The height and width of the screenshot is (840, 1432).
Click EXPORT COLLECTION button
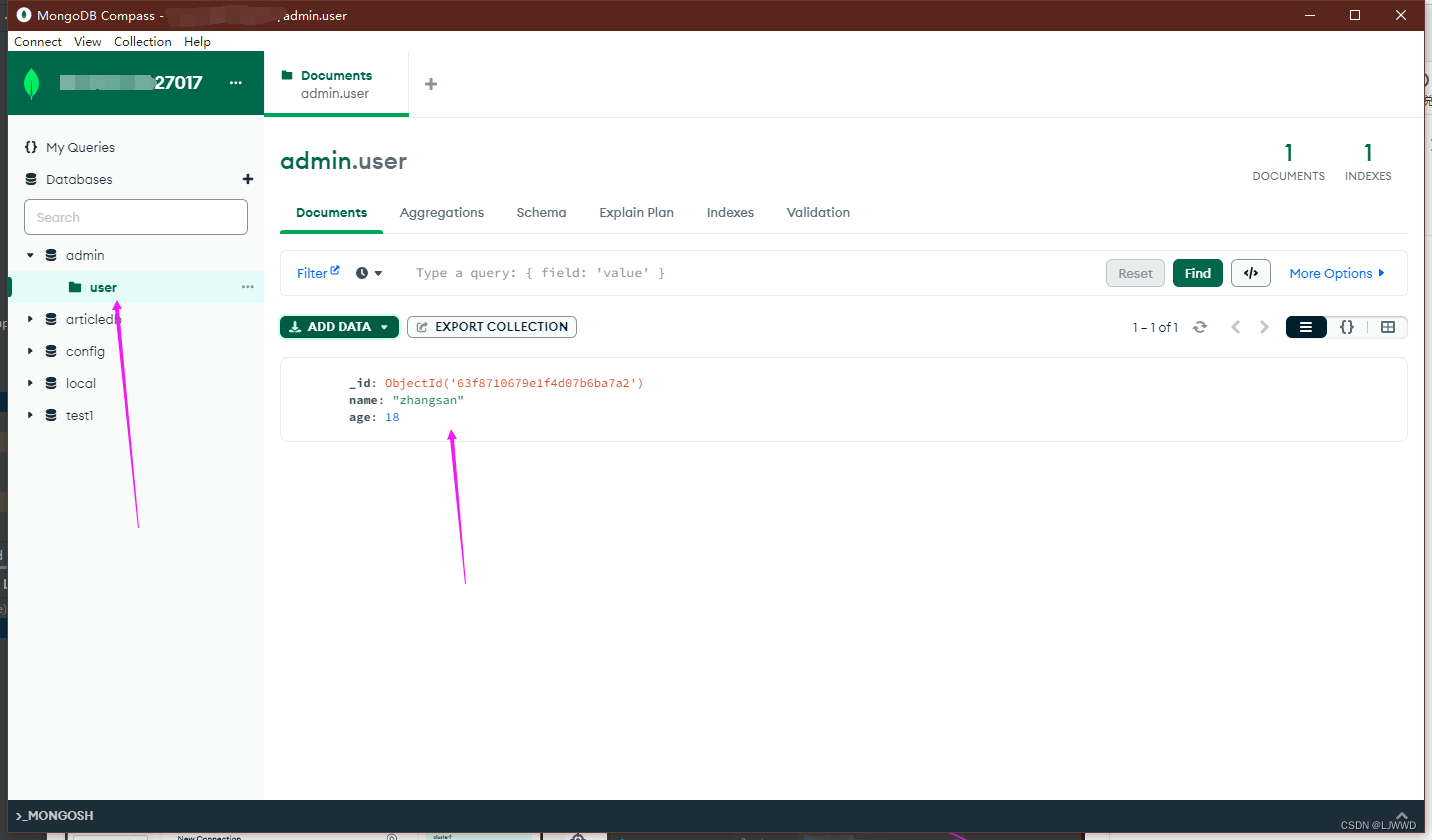click(x=492, y=327)
